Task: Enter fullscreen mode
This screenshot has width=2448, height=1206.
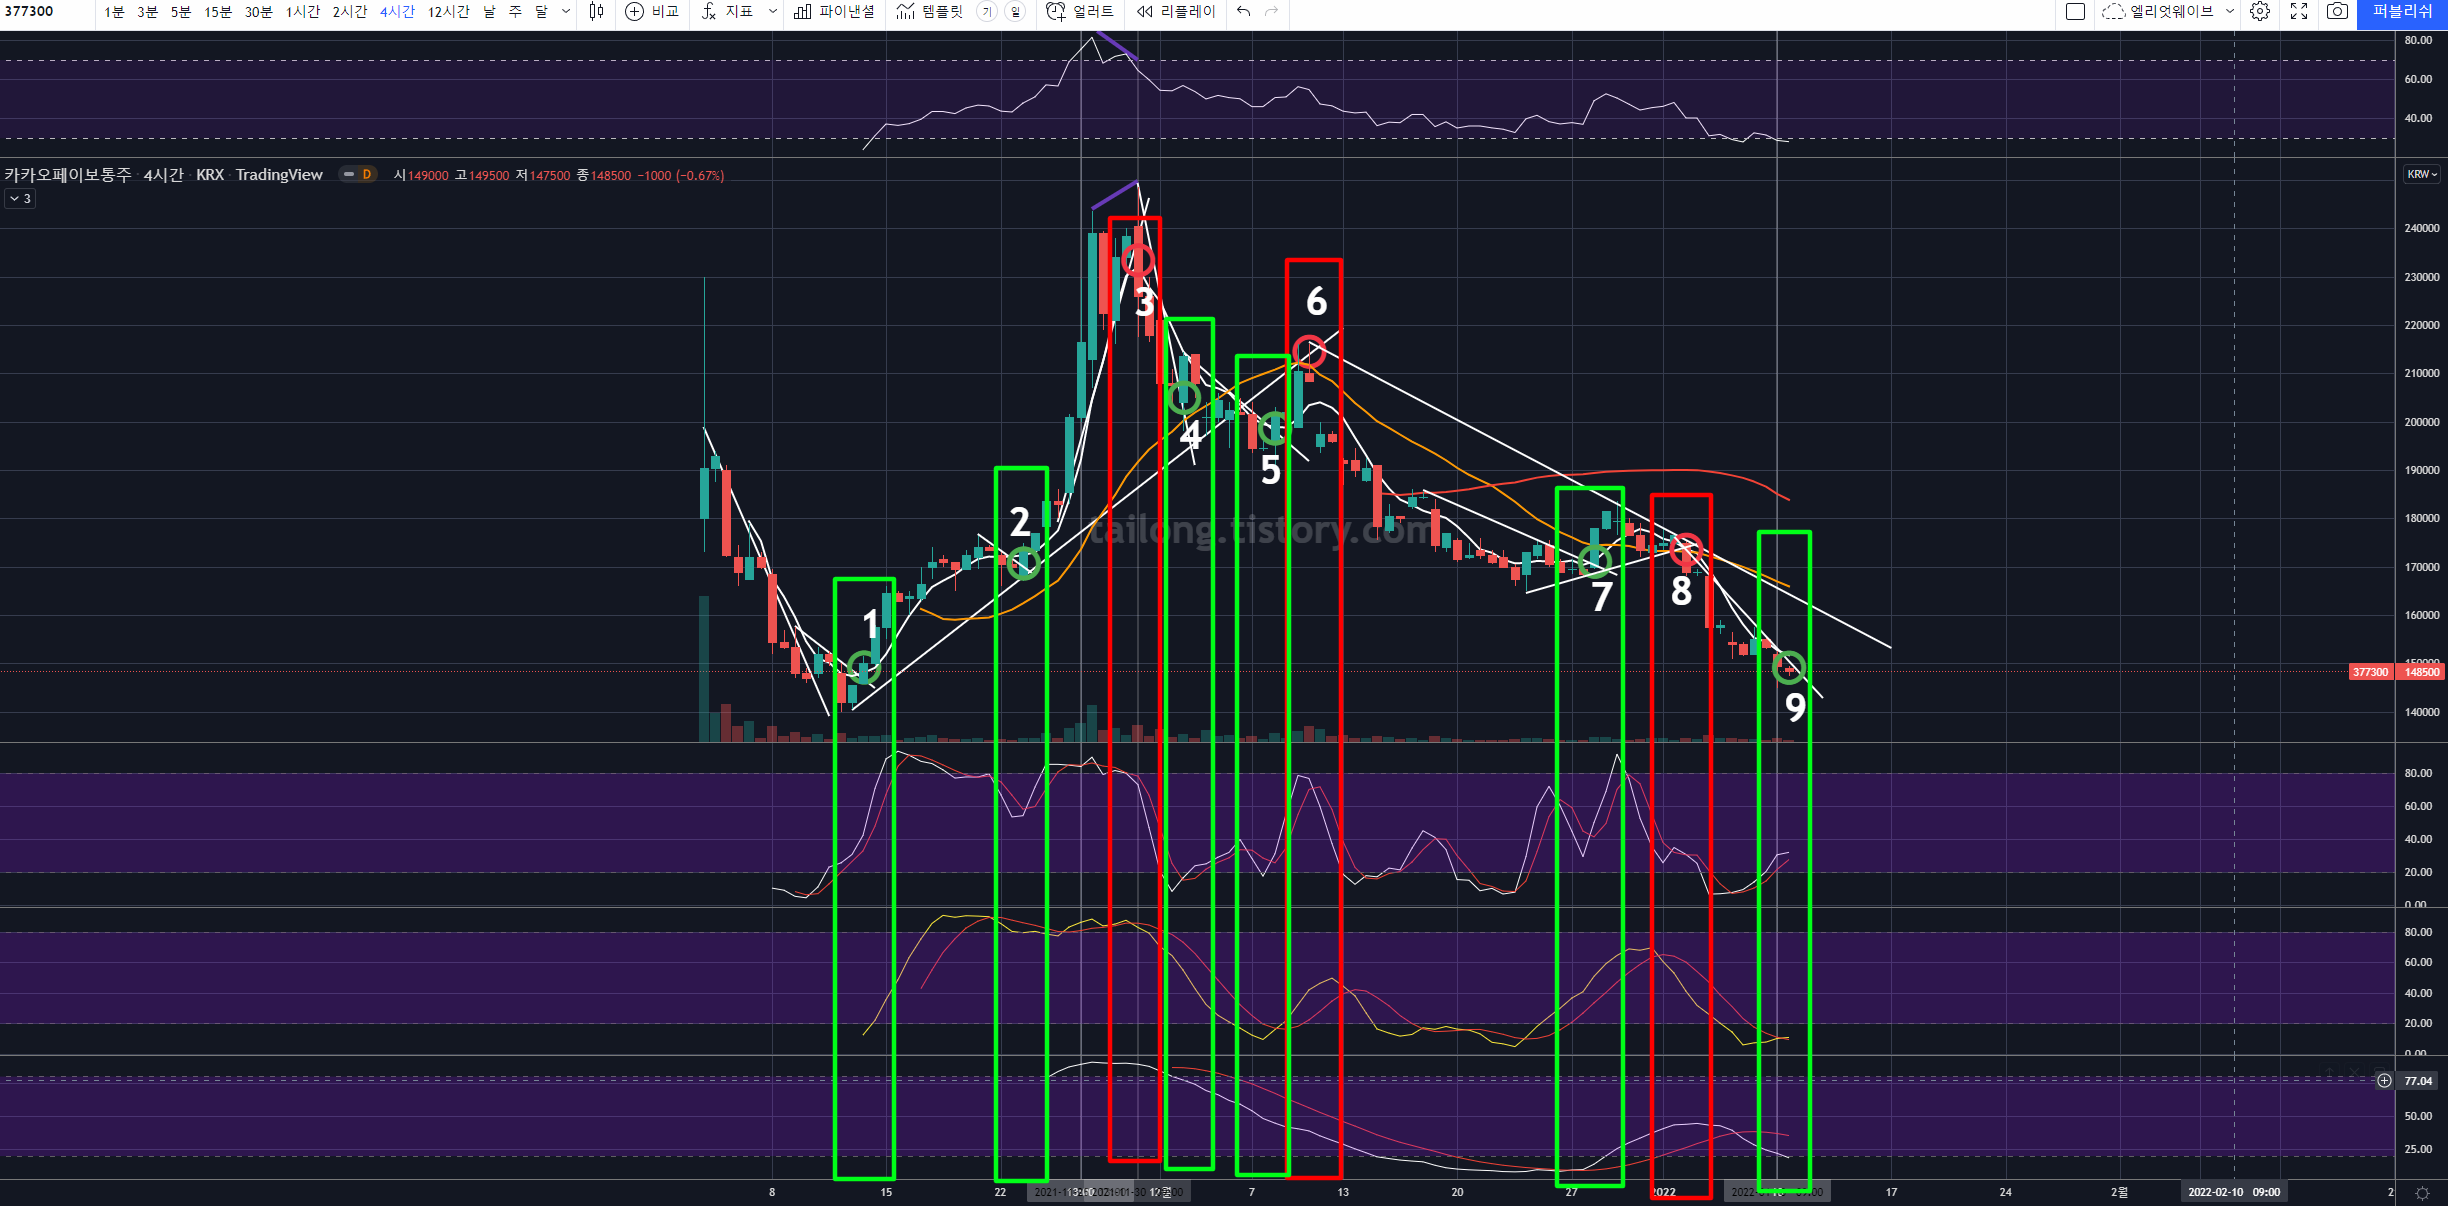Action: pyautogui.click(x=2299, y=12)
